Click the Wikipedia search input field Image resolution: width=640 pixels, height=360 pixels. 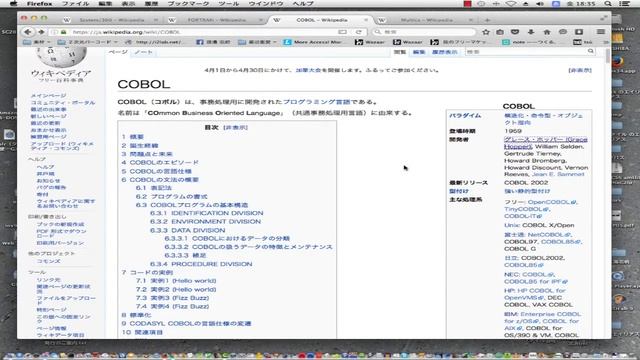coord(526,51)
